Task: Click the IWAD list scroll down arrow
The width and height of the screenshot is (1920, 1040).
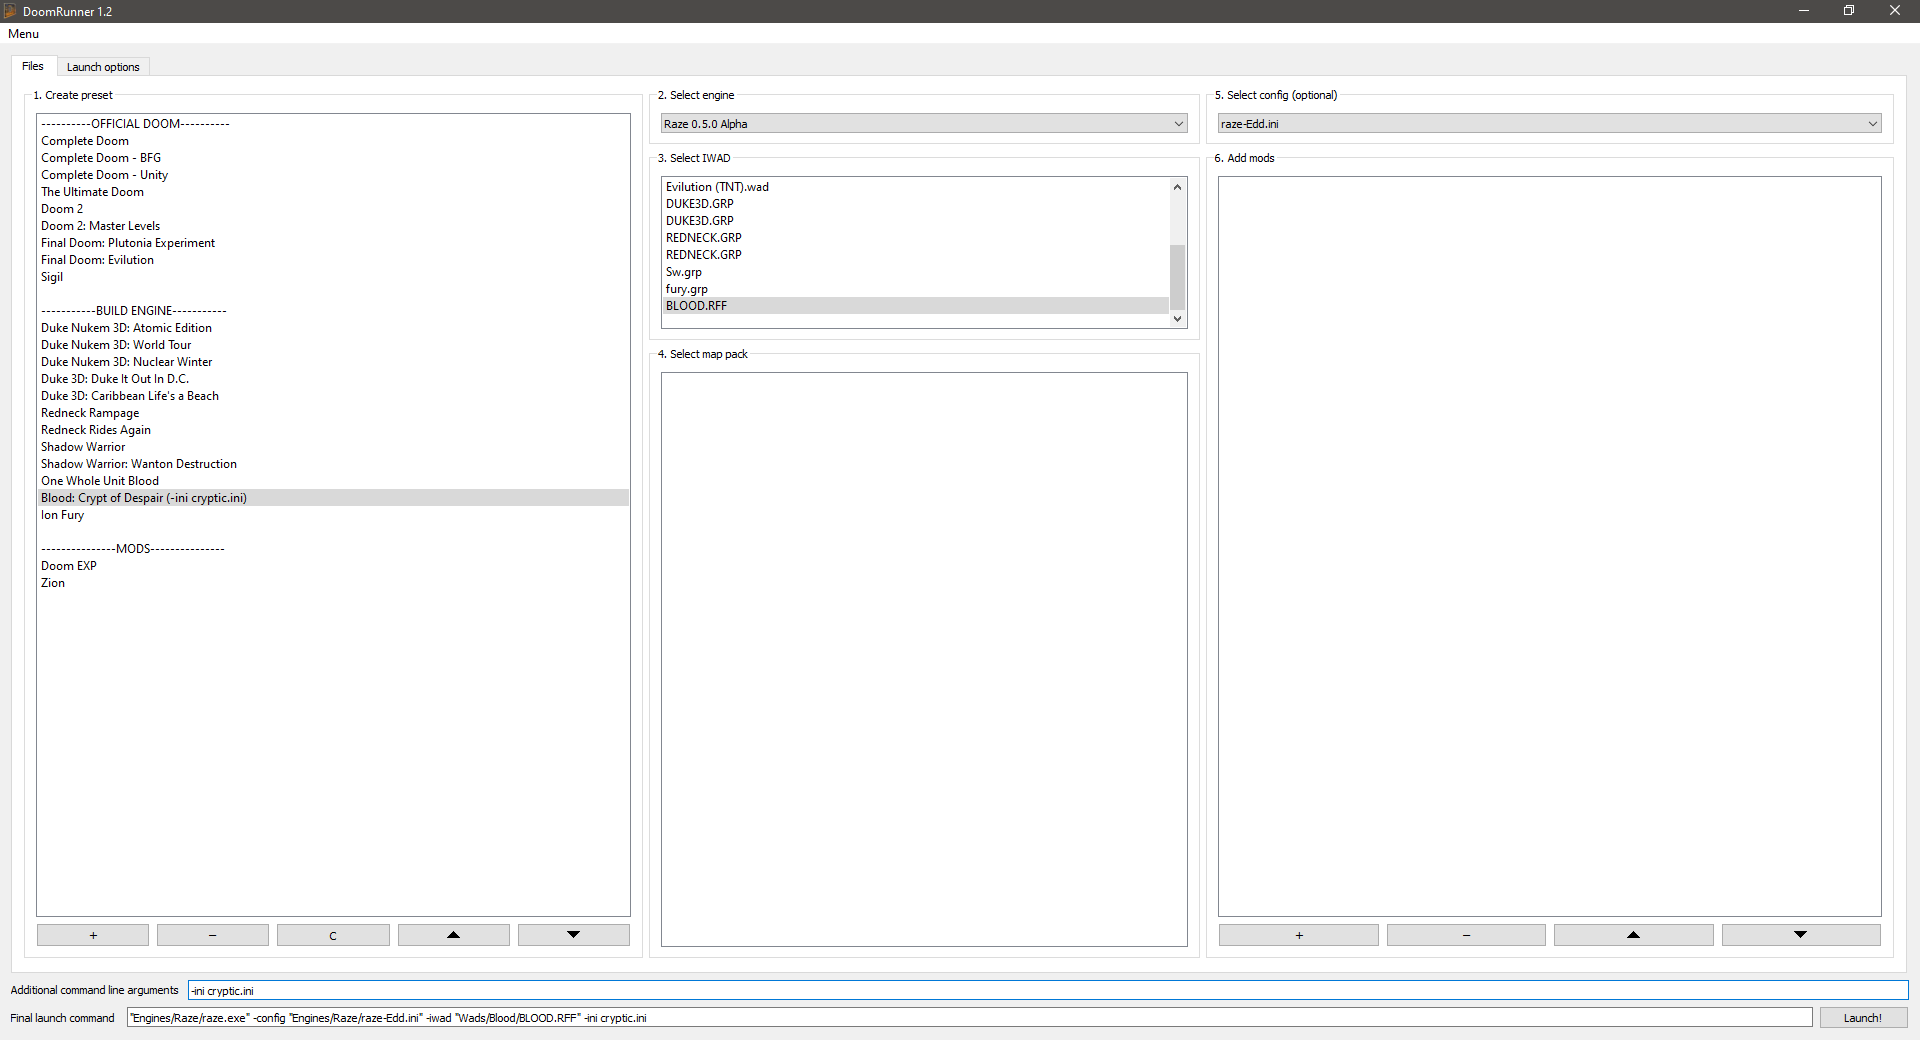Action: point(1178,319)
